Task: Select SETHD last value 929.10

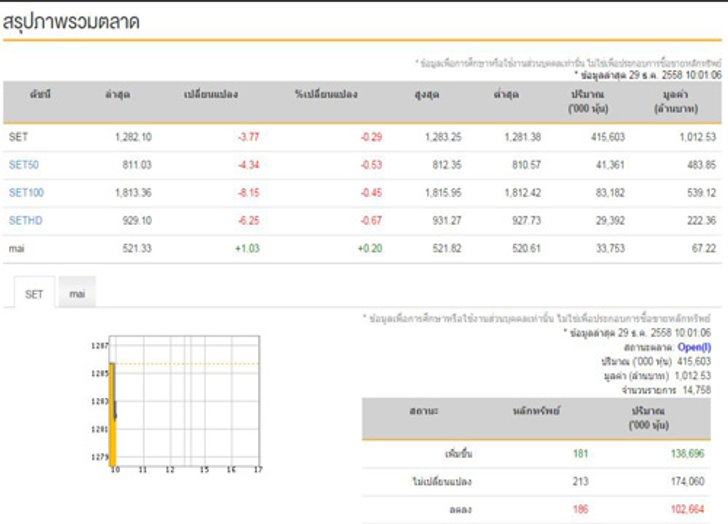Action: [137, 220]
